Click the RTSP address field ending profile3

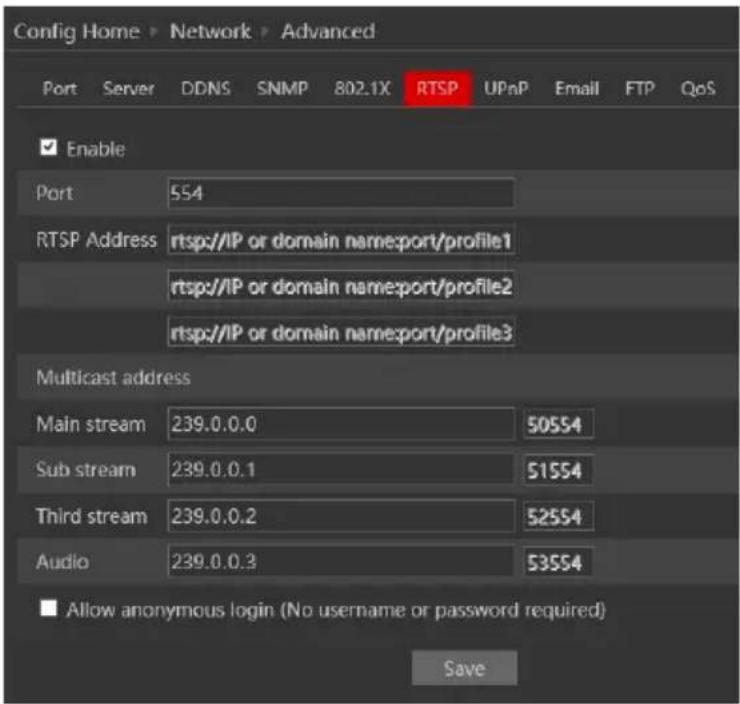341,333
